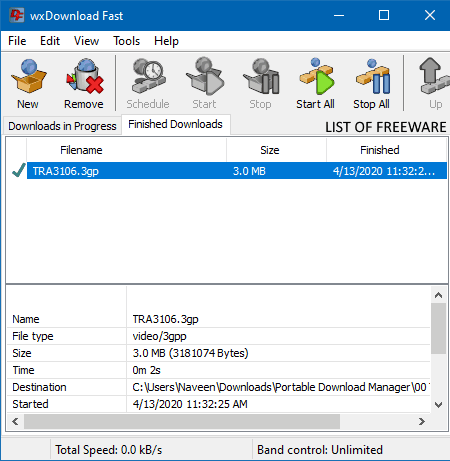Select the Finished Downloads tab

(x=175, y=124)
